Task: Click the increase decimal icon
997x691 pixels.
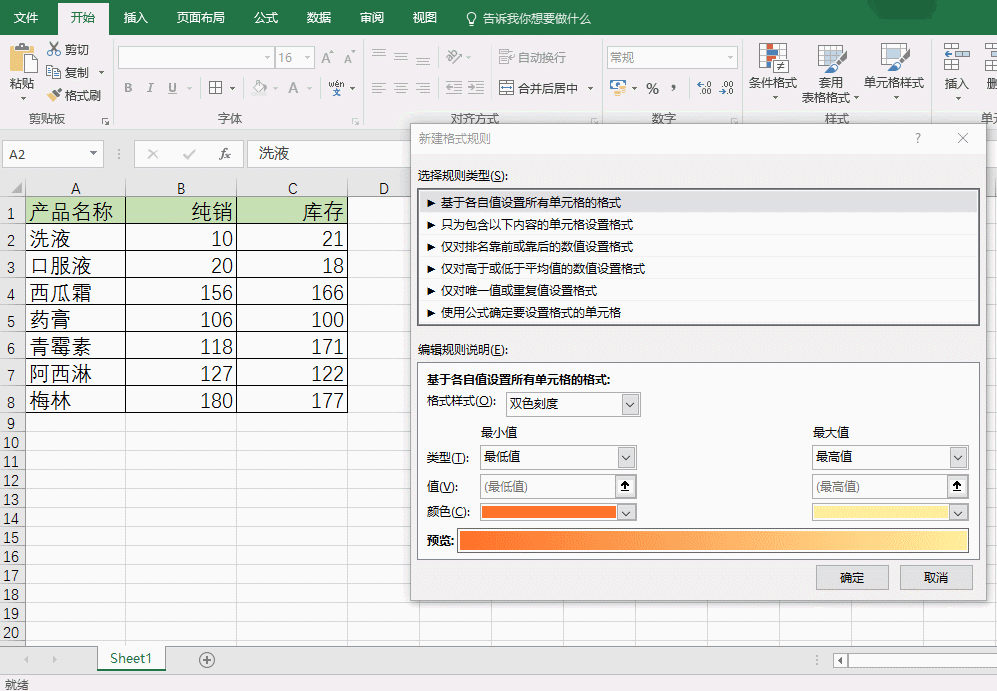Action: 705,88
